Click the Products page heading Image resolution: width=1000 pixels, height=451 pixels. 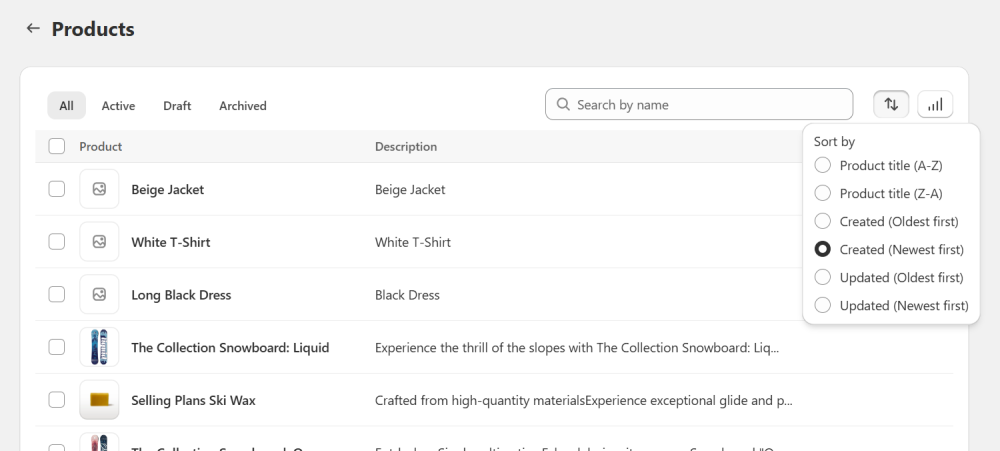pyautogui.click(x=93, y=29)
